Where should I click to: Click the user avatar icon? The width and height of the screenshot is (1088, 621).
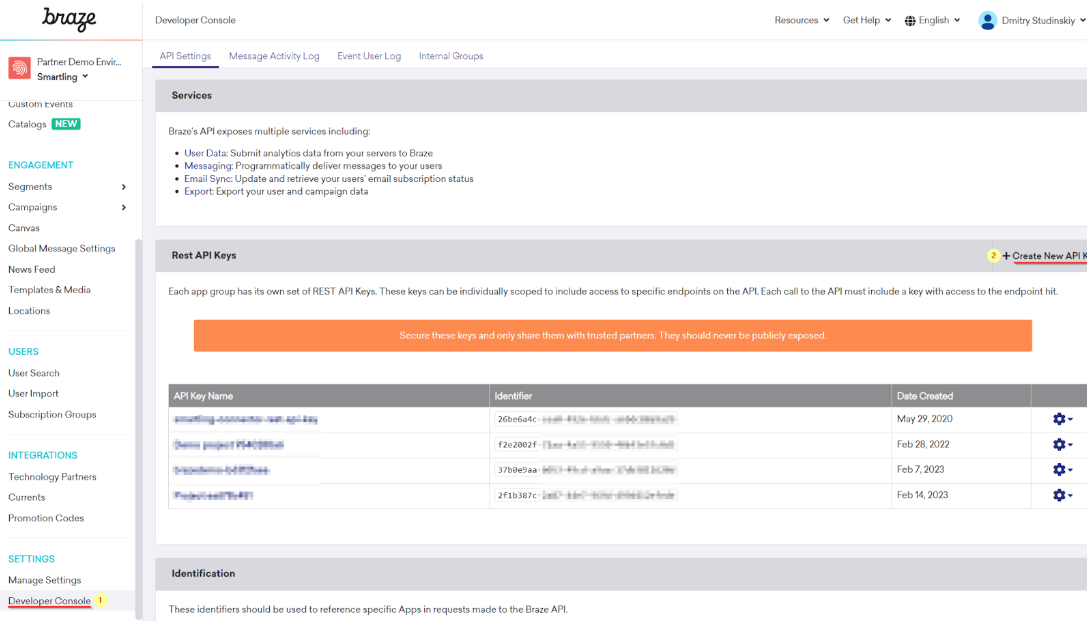coord(987,21)
